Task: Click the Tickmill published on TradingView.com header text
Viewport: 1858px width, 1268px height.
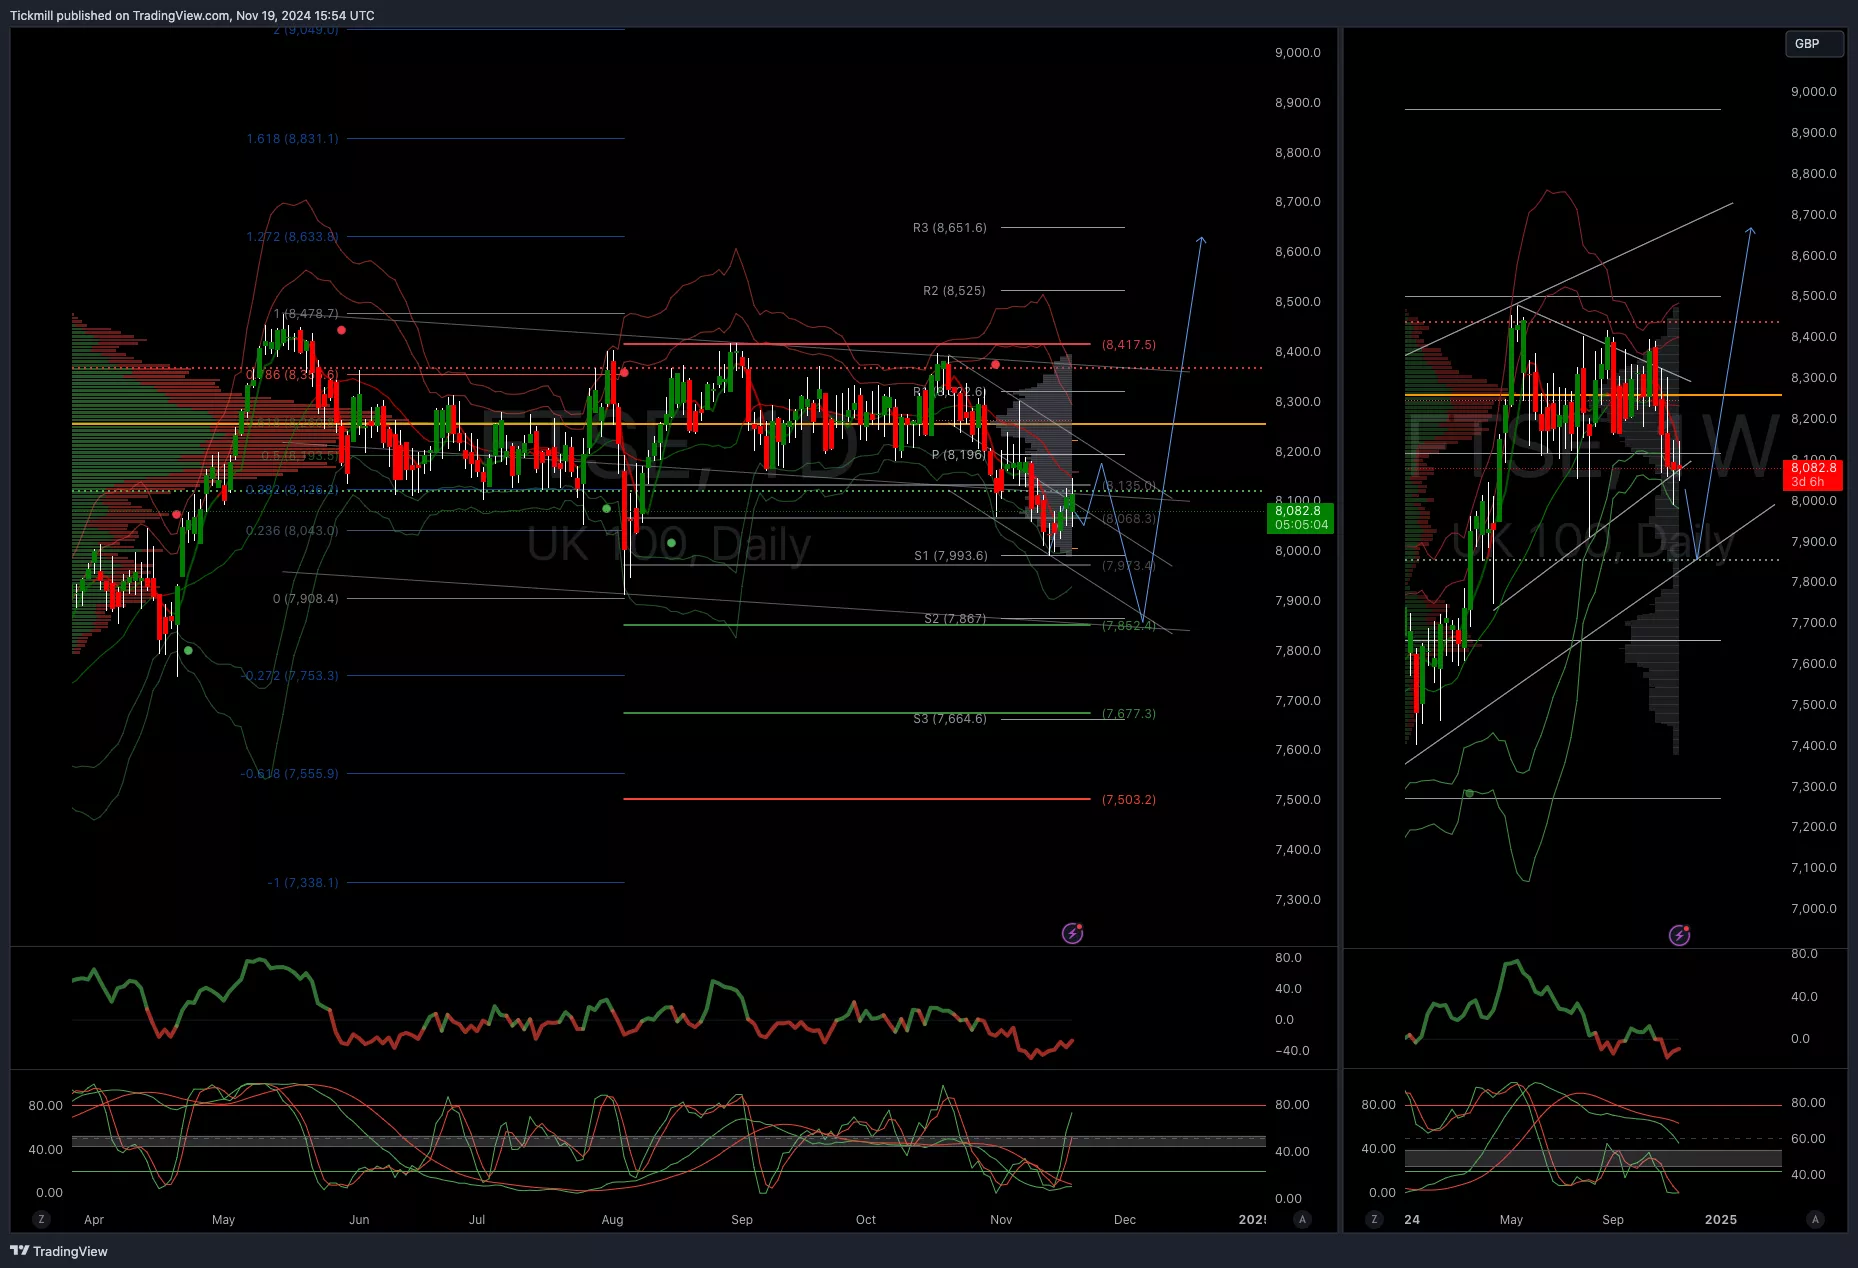Action: point(192,15)
